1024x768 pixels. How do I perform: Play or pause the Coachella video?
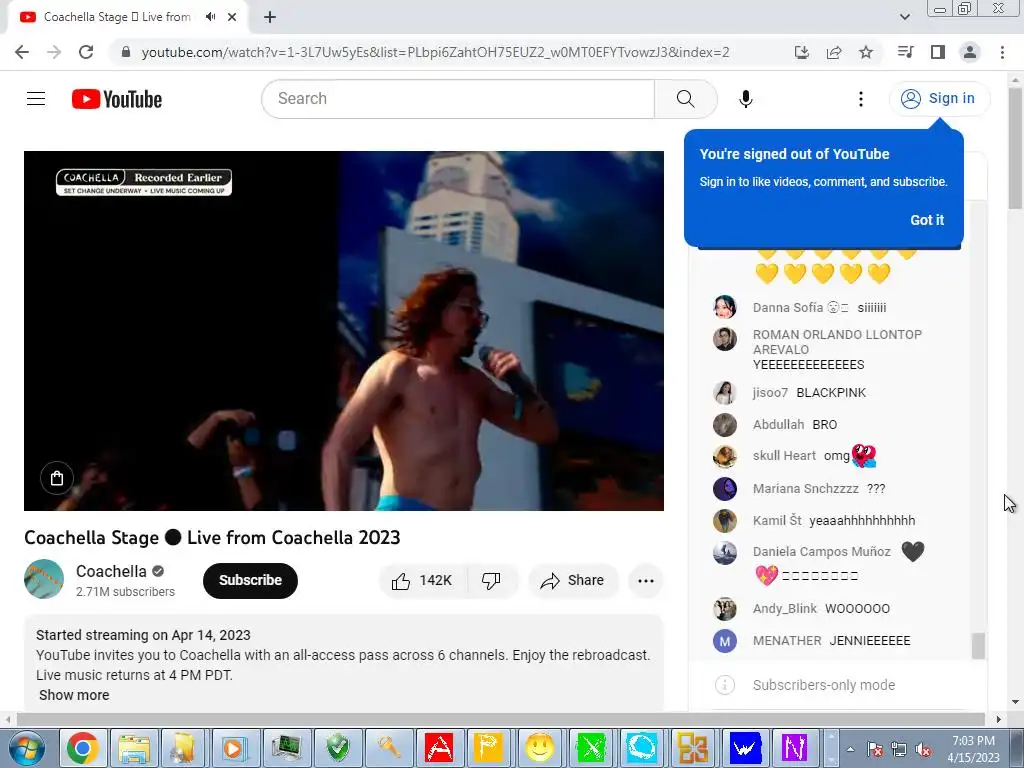pyautogui.click(x=344, y=330)
